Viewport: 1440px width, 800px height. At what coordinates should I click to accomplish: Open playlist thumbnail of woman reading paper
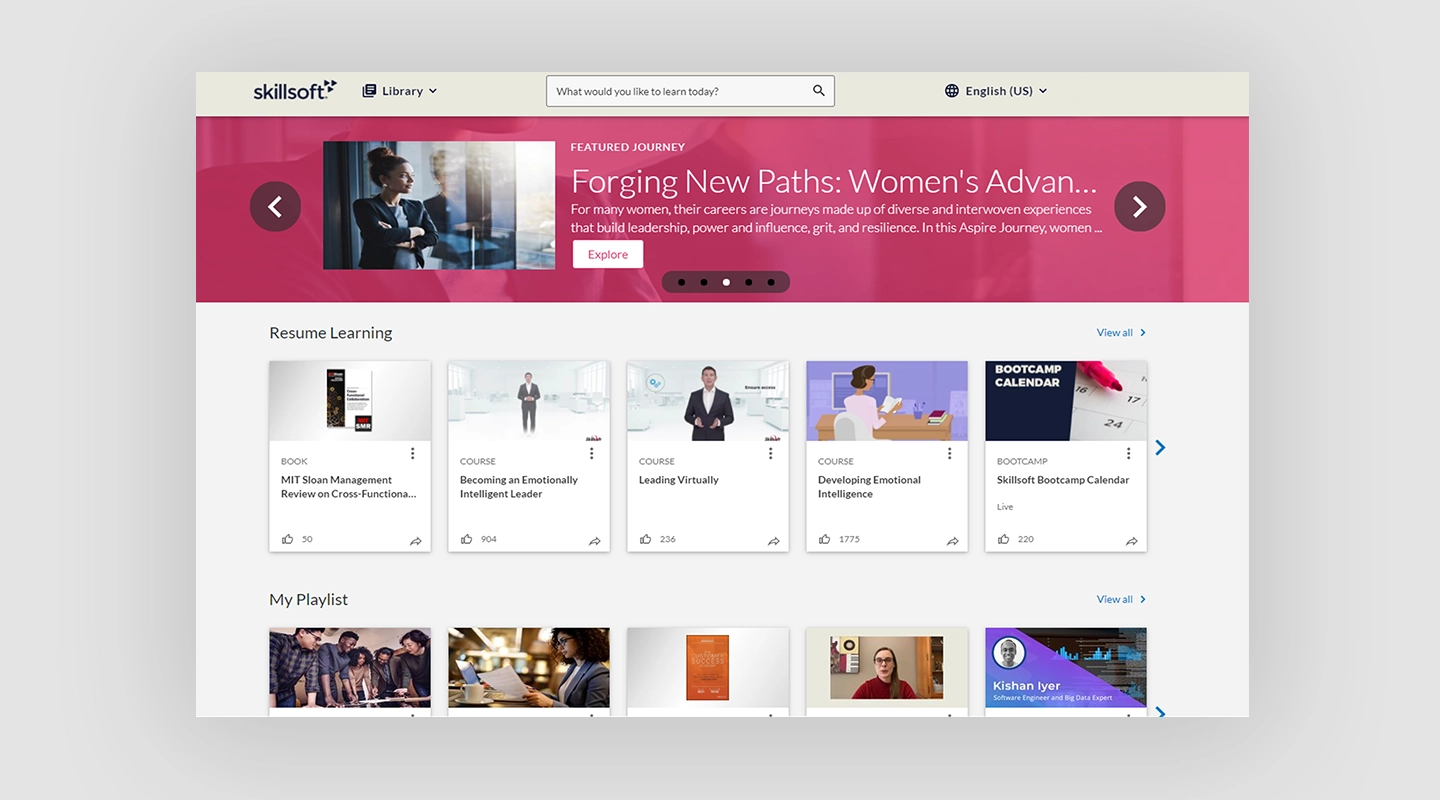click(529, 668)
